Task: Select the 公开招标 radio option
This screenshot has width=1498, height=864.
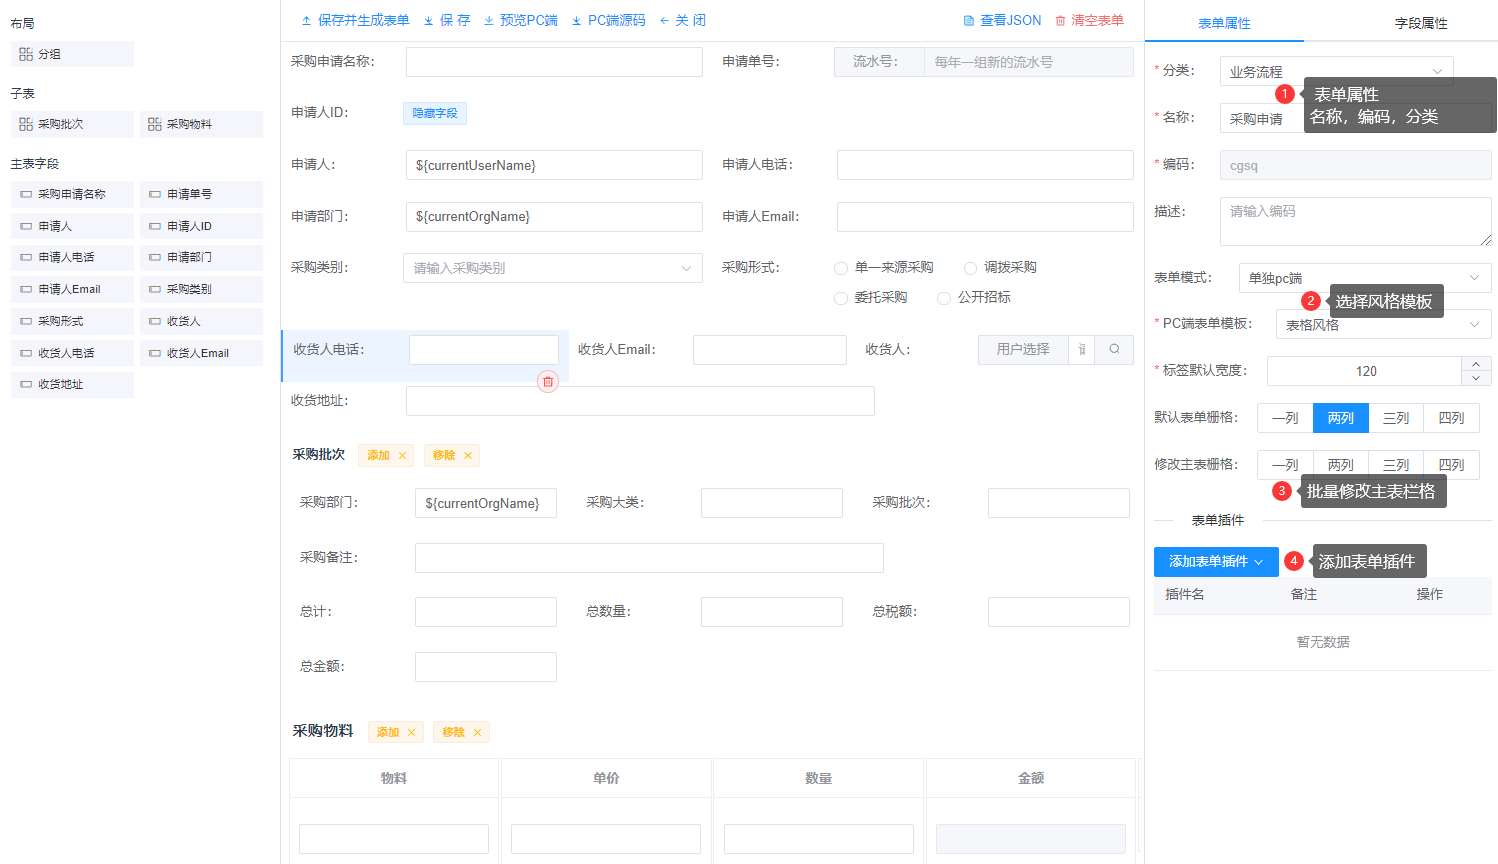Action: coord(974,297)
